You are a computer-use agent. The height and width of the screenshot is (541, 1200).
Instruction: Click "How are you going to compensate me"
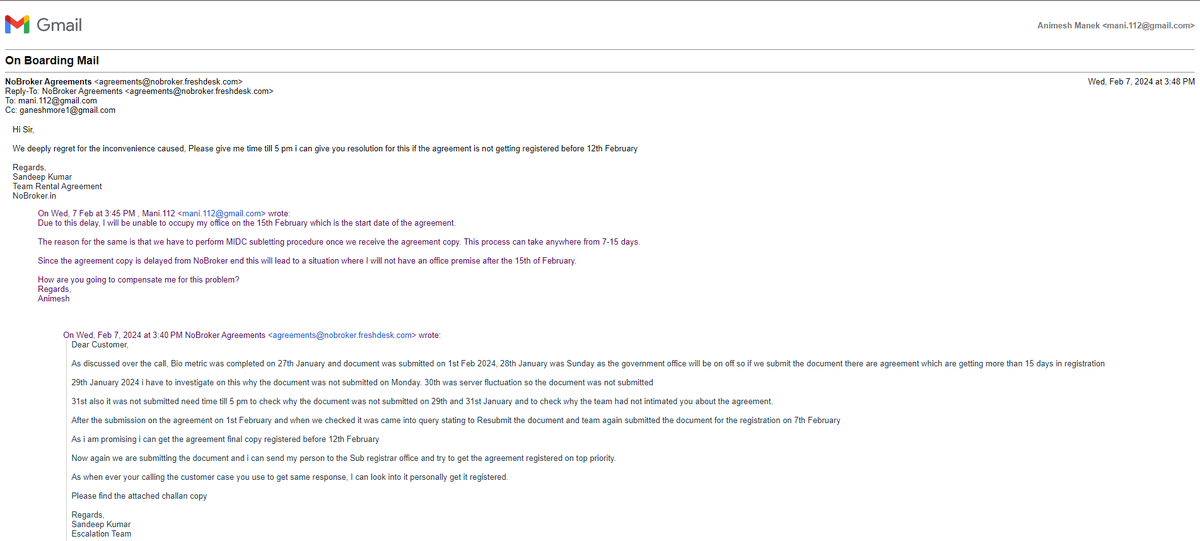139,279
